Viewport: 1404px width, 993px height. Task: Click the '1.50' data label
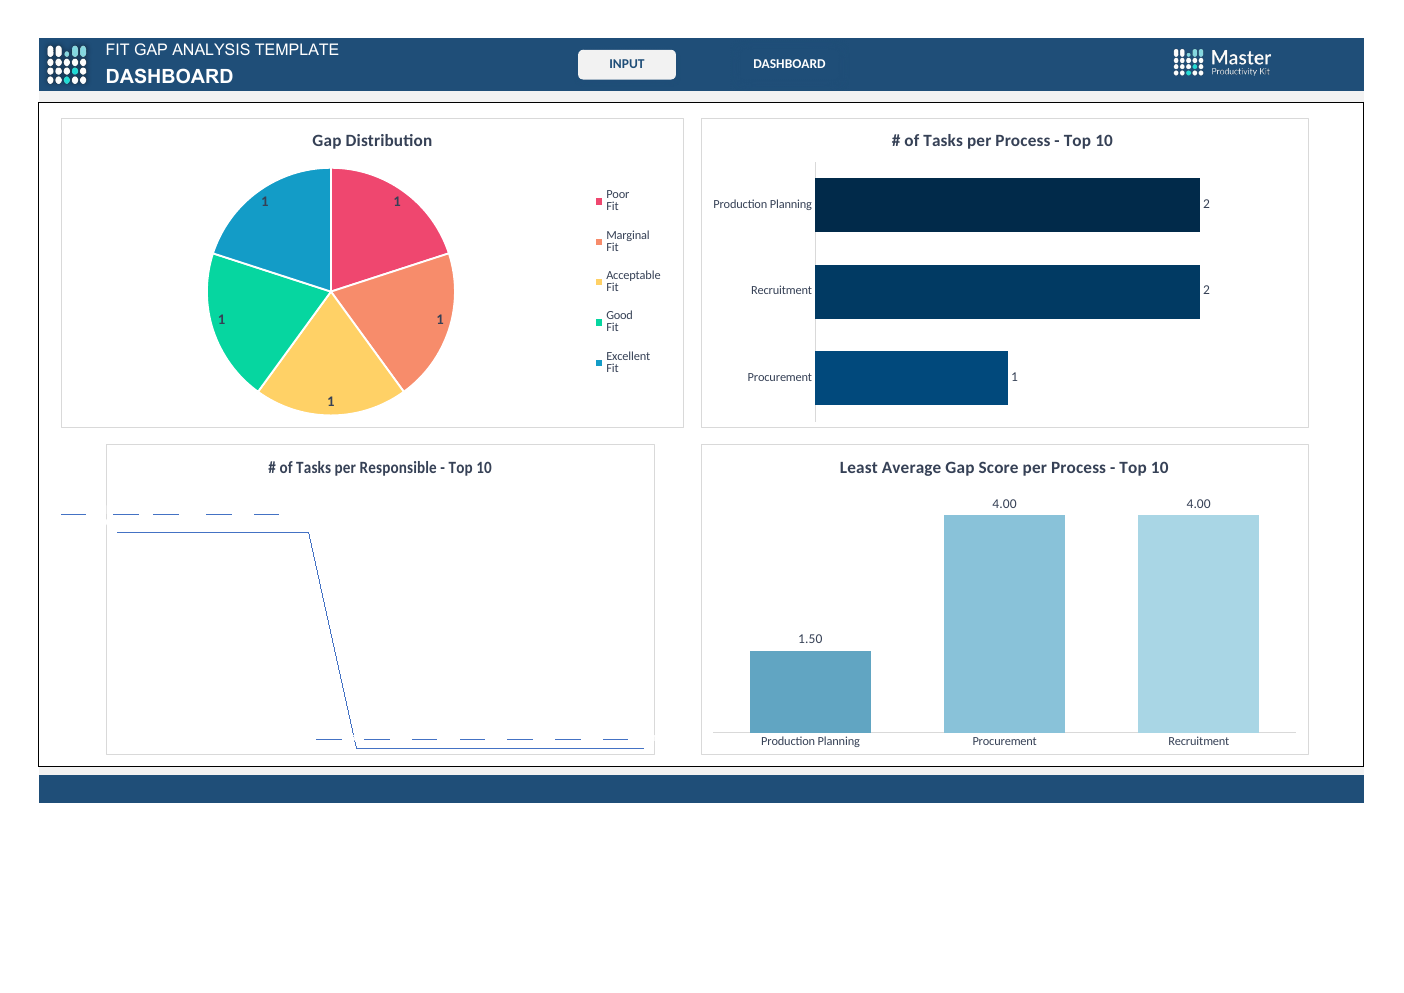click(810, 639)
